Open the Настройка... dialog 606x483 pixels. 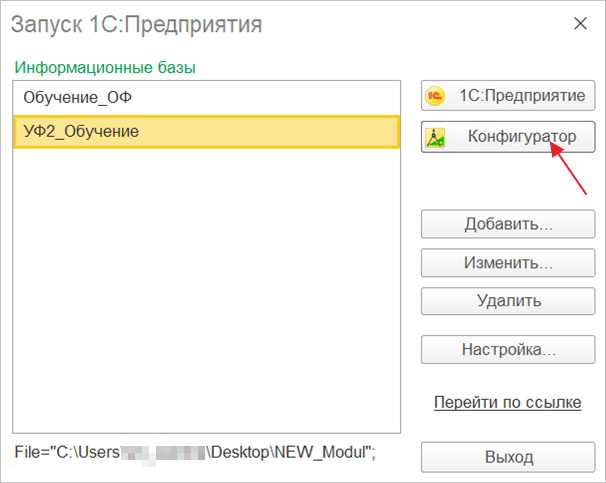(x=508, y=350)
